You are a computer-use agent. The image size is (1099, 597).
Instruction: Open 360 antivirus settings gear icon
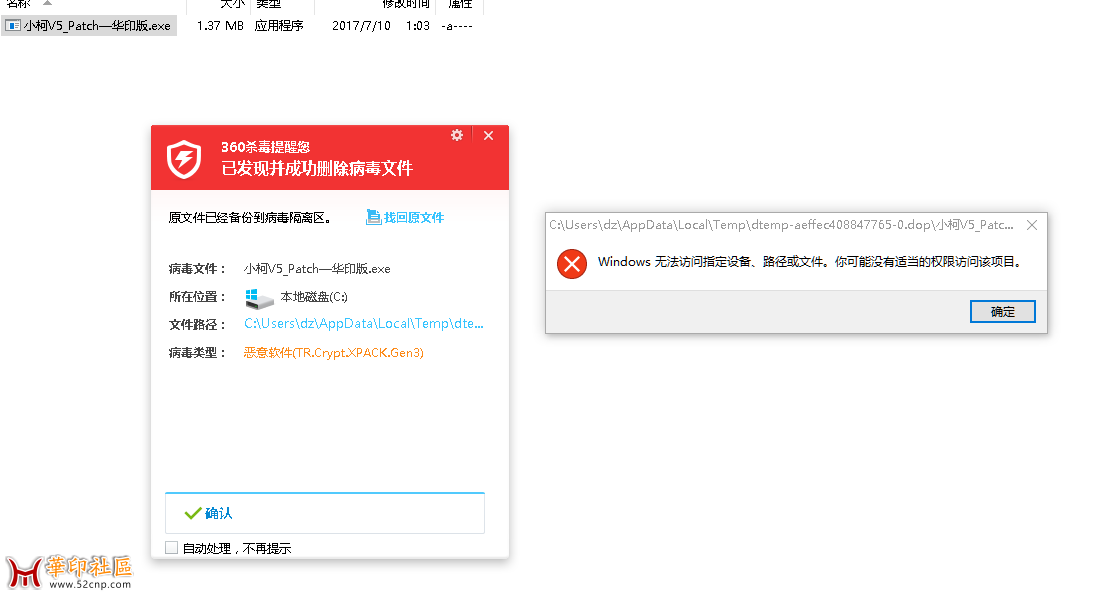point(457,135)
